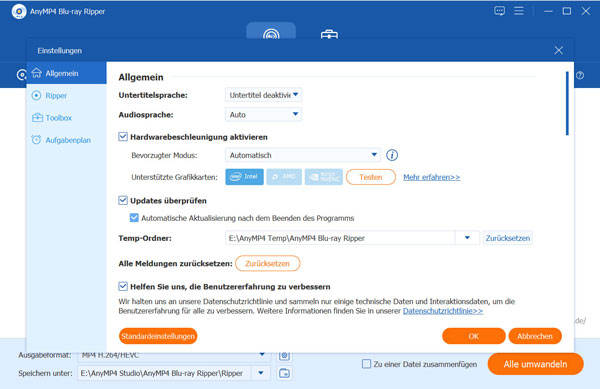Click Zurücksetzen next to Temp-Ordner

tap(508, 238)
